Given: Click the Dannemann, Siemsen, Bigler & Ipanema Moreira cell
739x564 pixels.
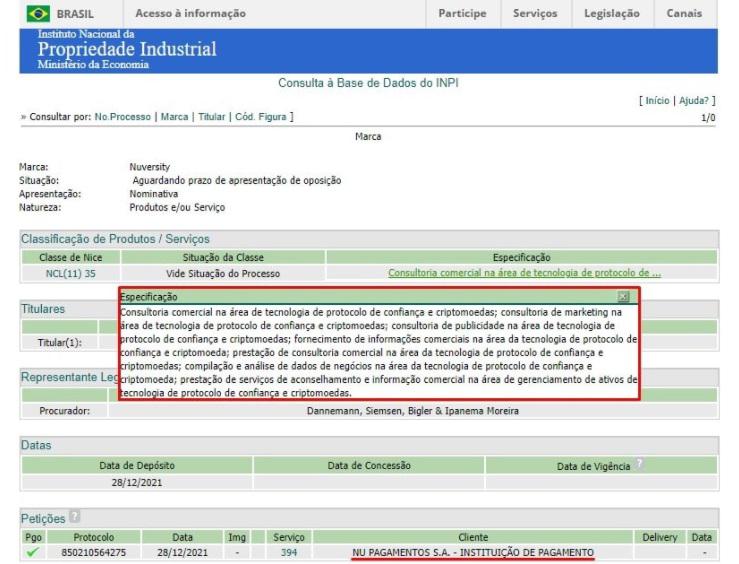Looking at the screenshot, I should [413, 411].
